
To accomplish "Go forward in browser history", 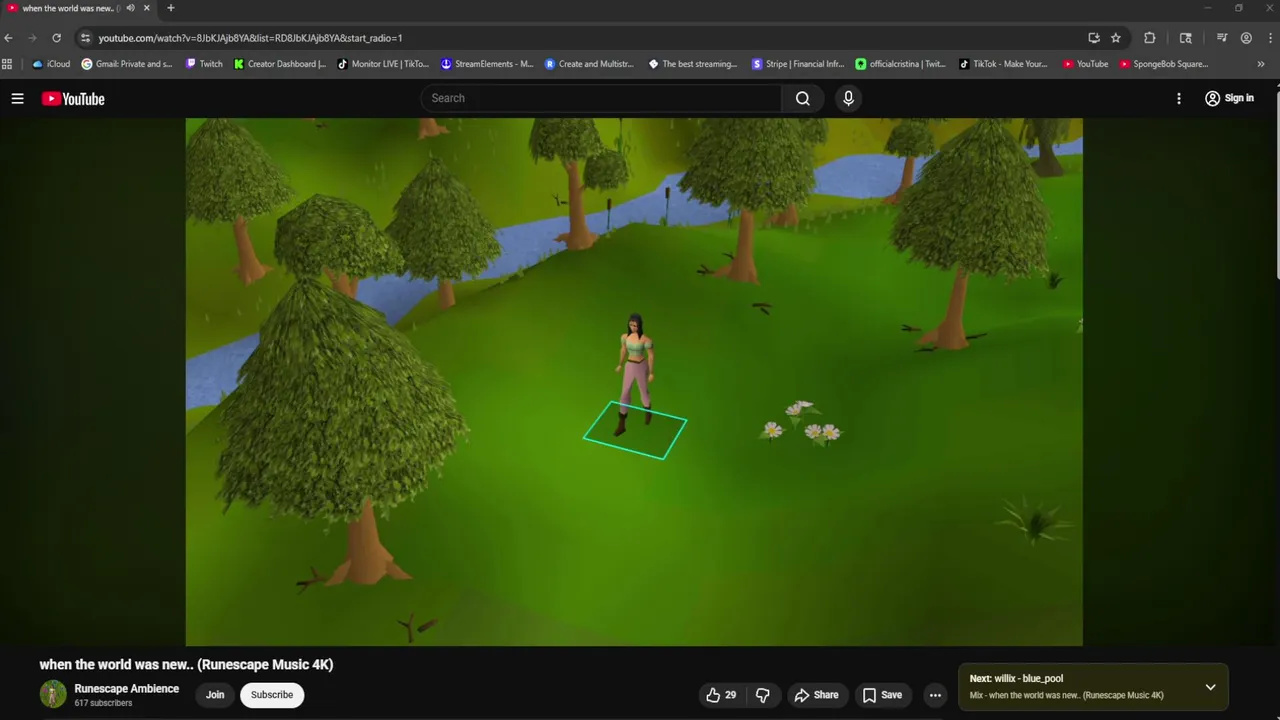I will (32, 38).
